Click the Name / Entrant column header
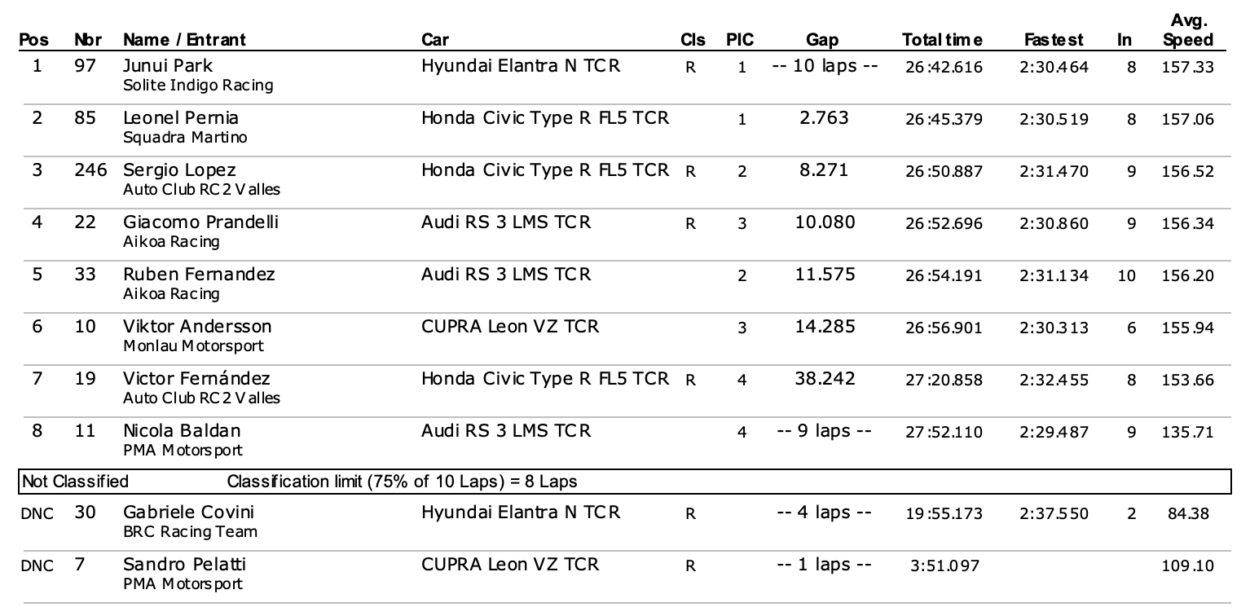 tap(184, 41)
